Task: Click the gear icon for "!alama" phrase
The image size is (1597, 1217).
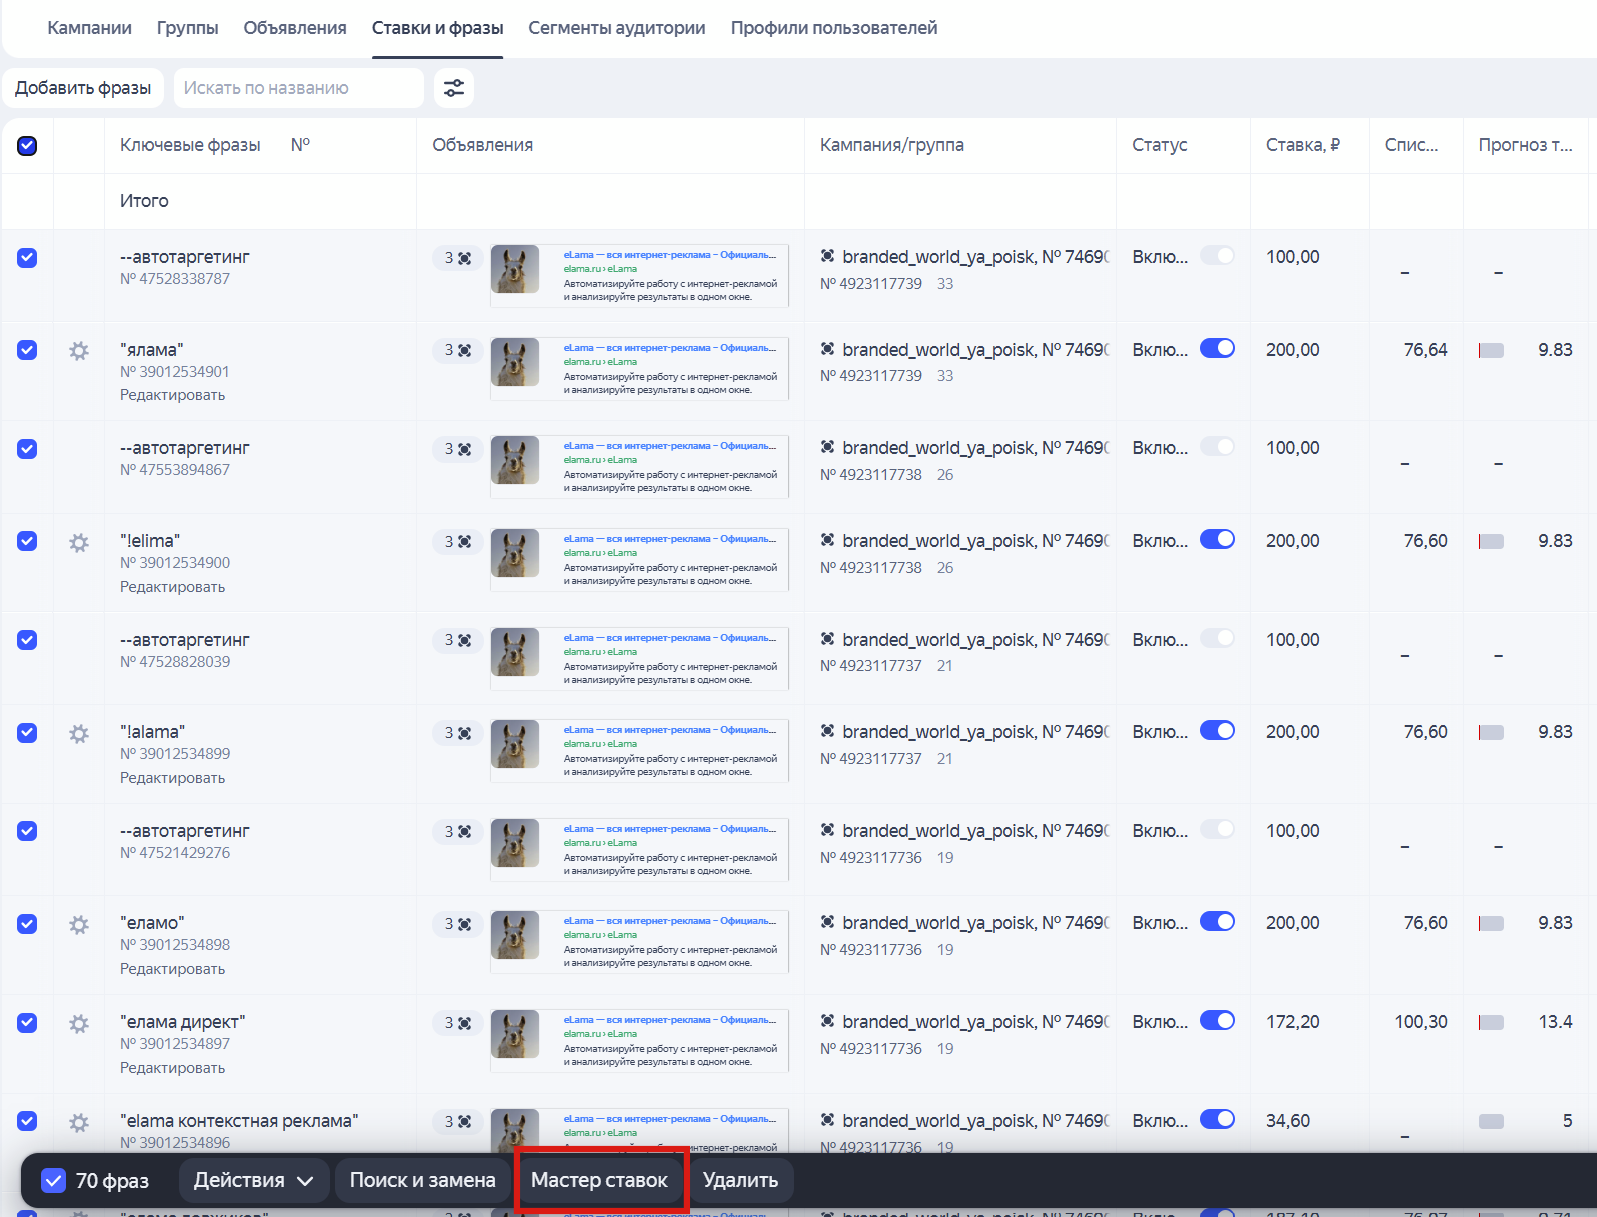Action: coord(79,733)
